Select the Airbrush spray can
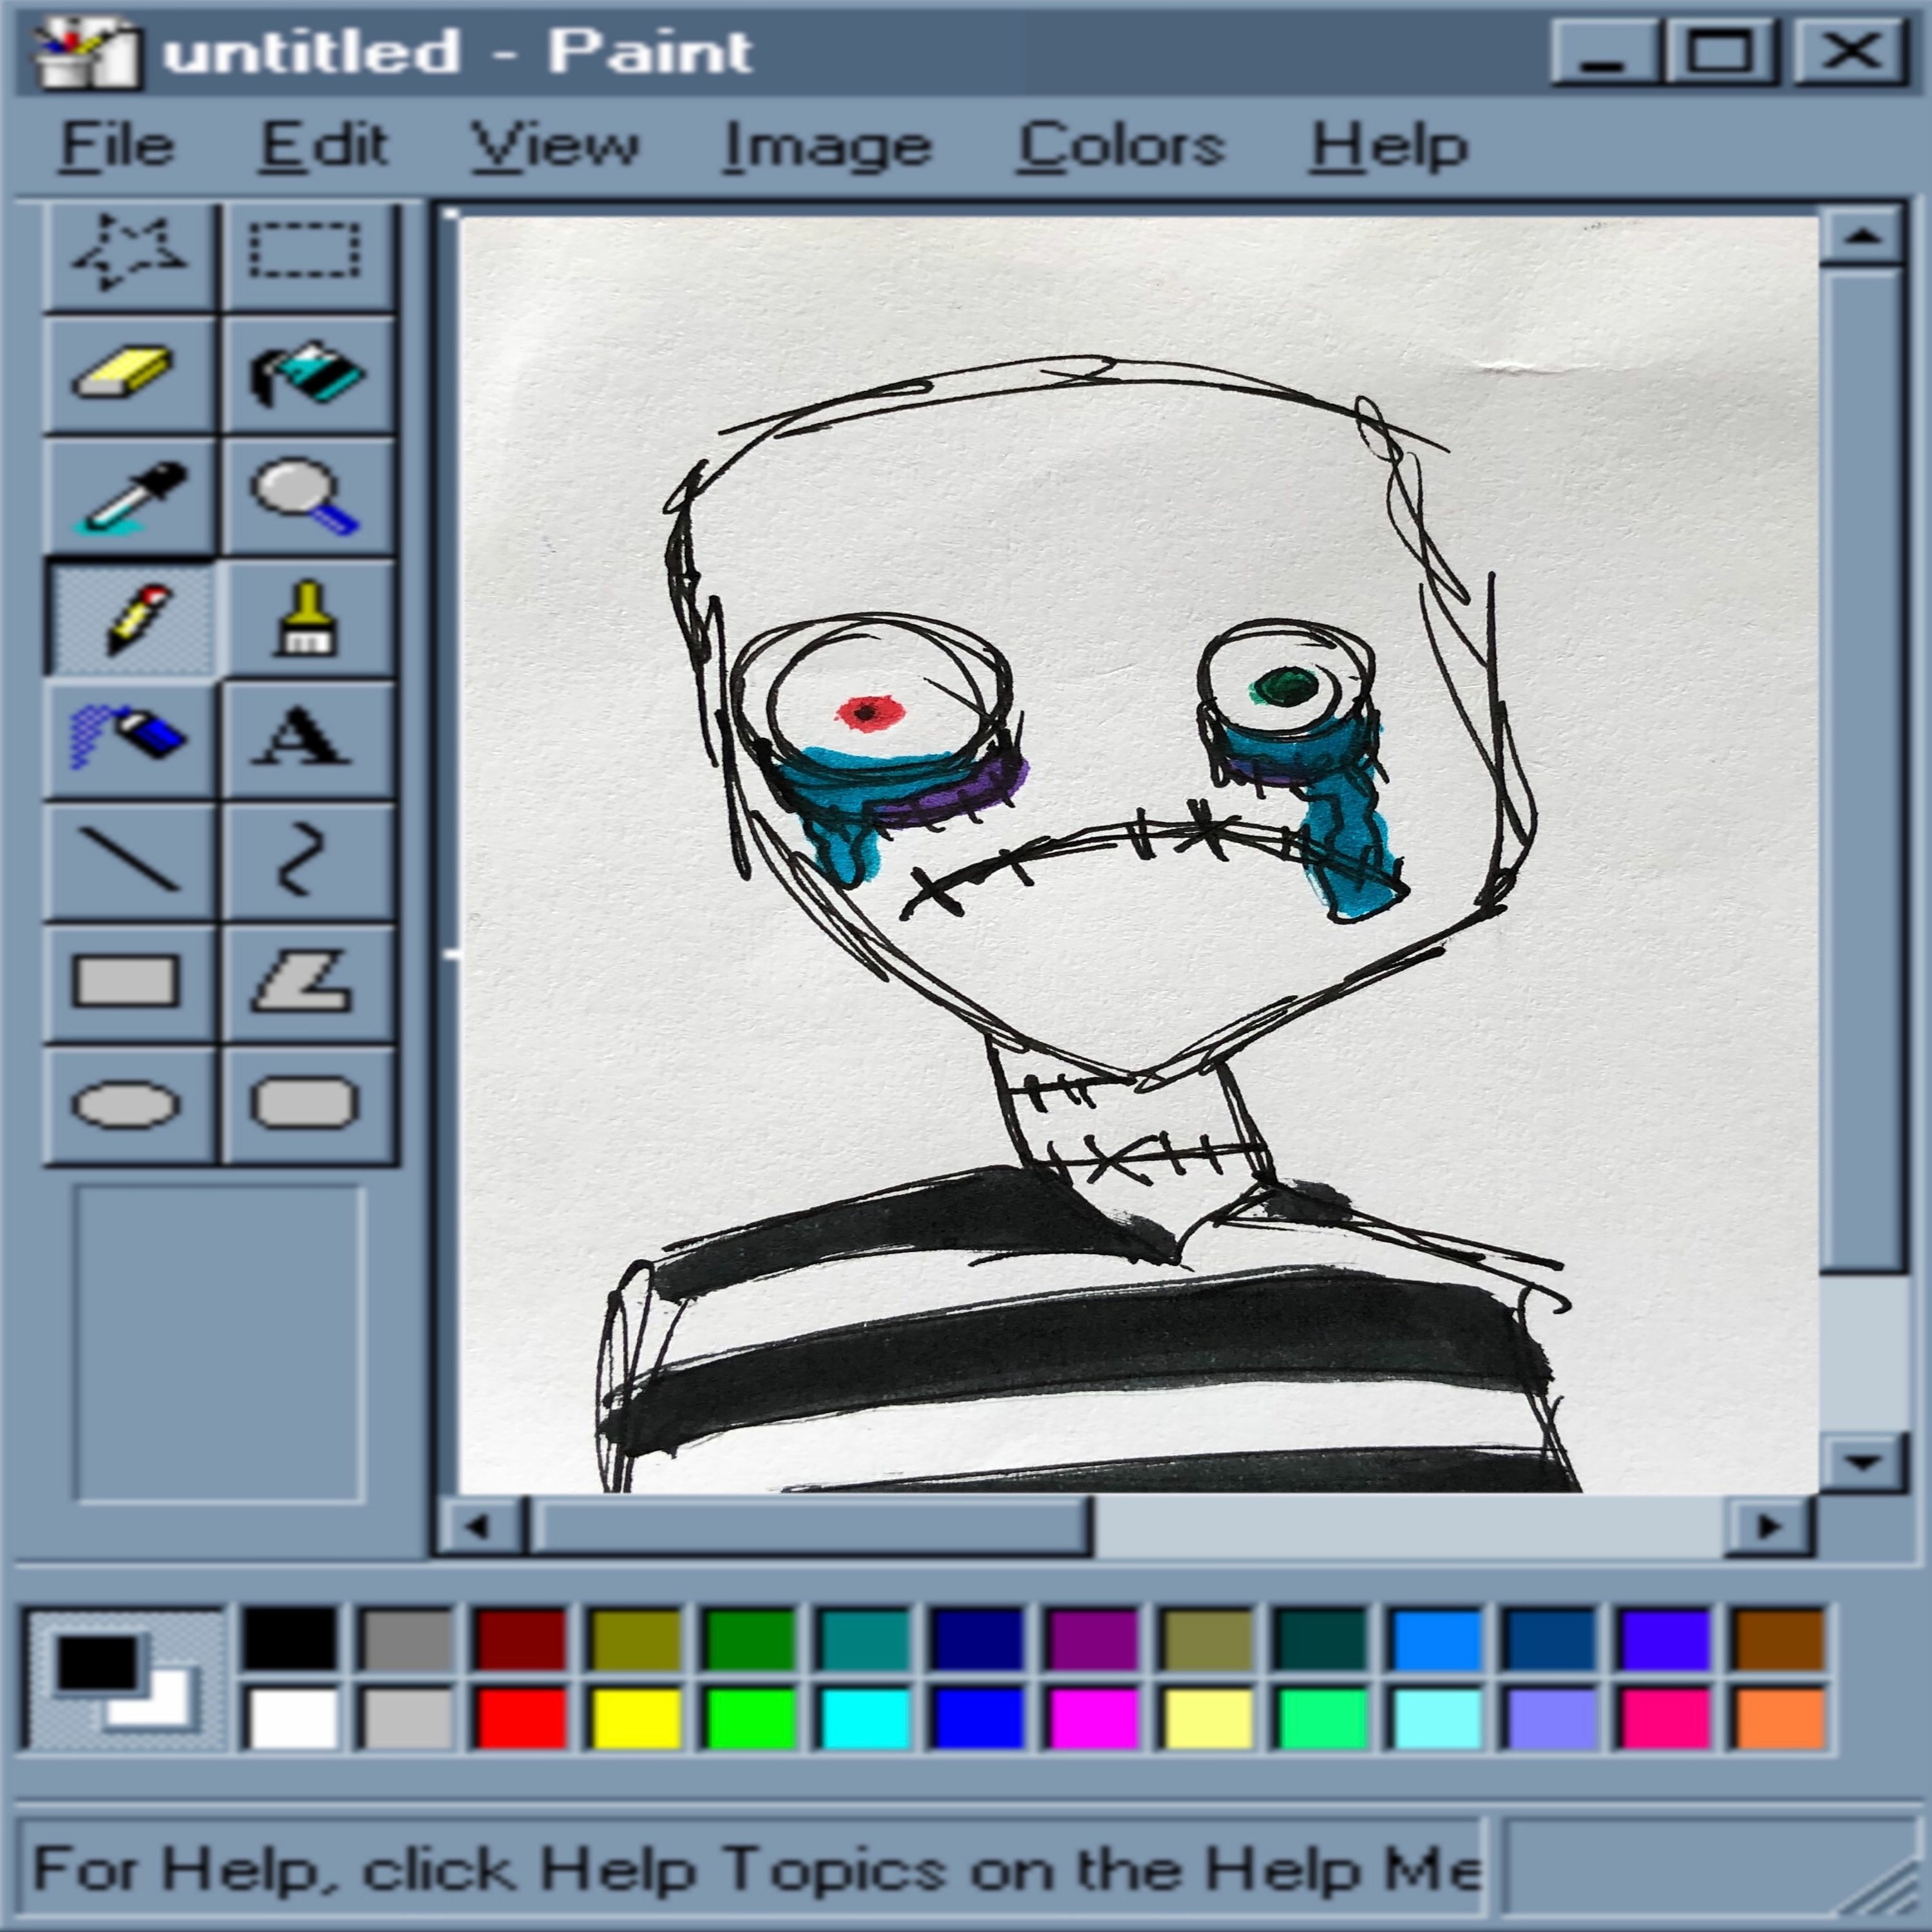 [130, 740]
